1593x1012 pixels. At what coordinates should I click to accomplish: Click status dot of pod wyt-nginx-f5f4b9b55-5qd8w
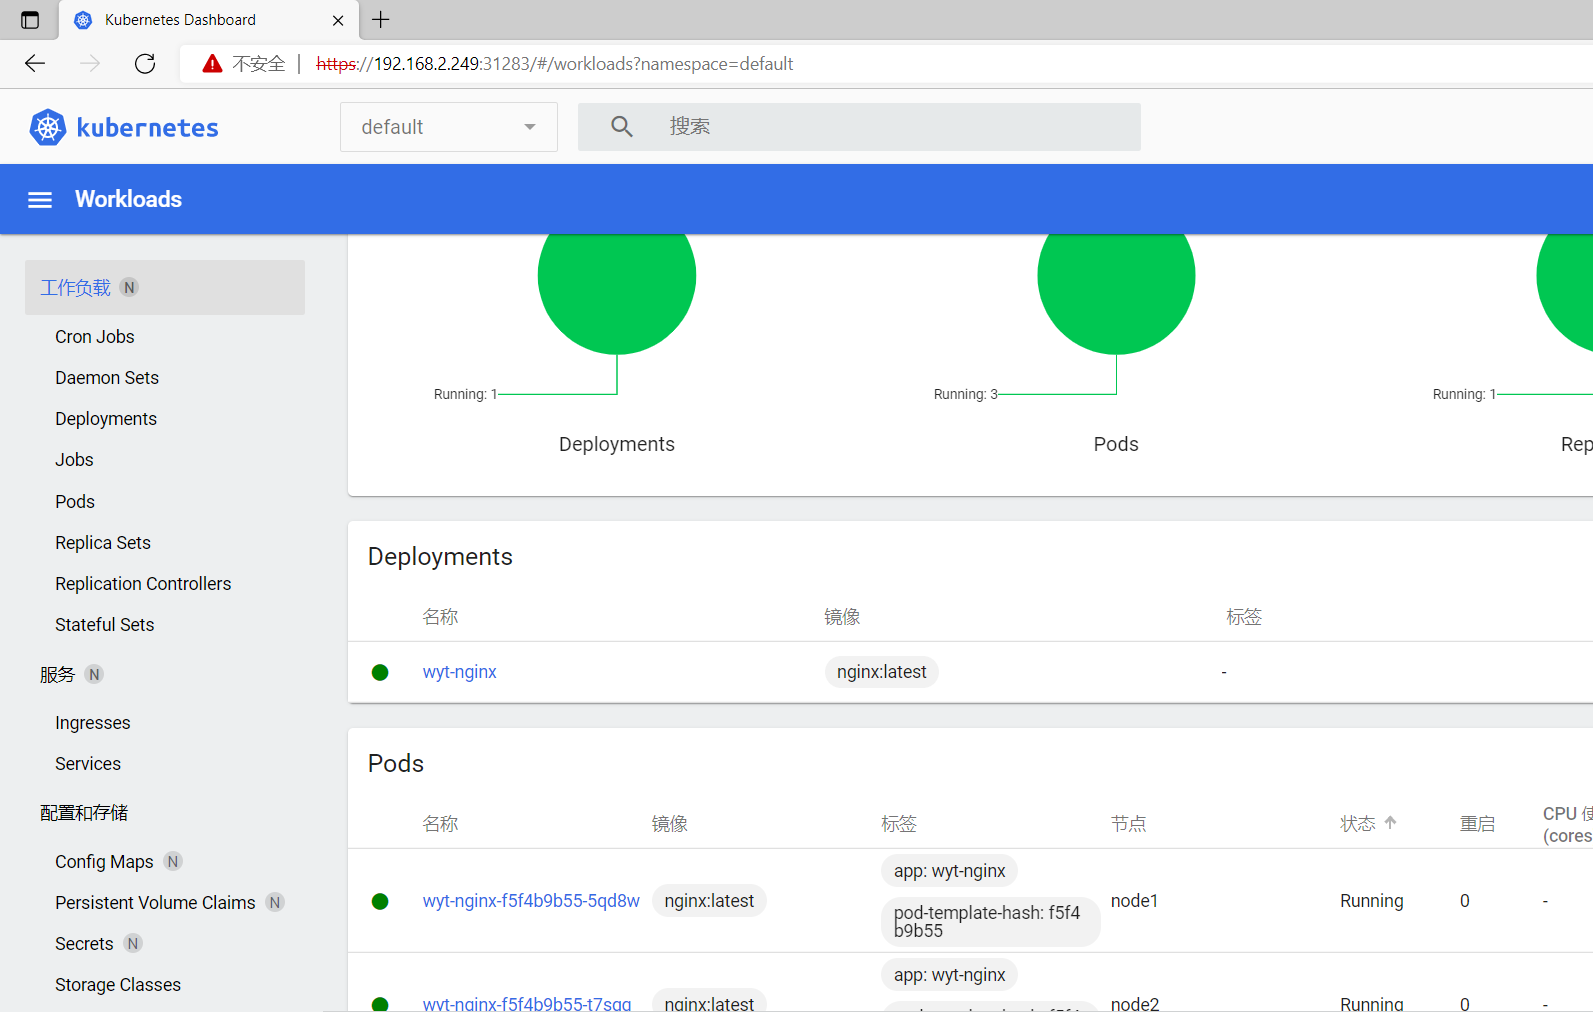point(380,901)
